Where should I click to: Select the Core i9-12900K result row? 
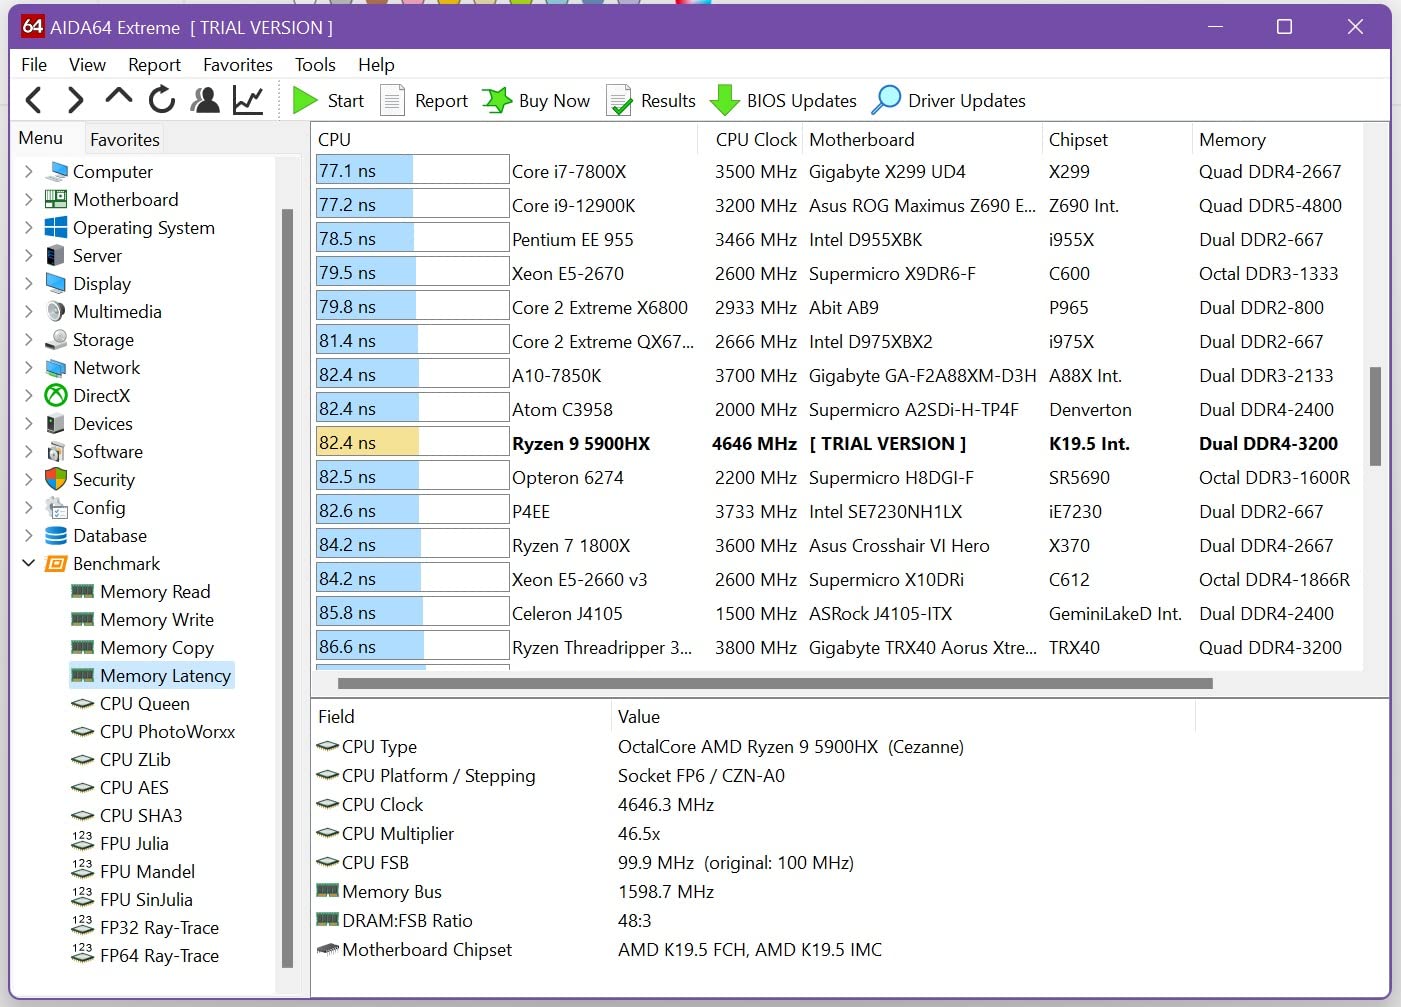click(837, 206)
